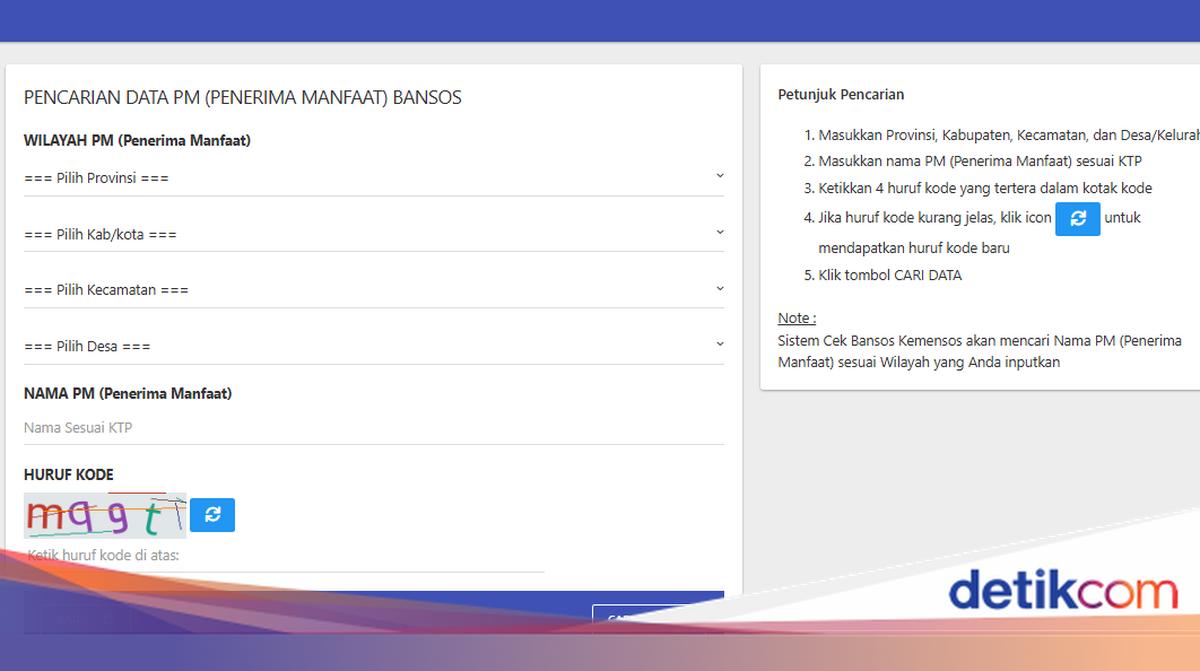The height and width of the screenshot is (671, 1200).
Task: Click the detikcom logo
Action: point(1063,591)
